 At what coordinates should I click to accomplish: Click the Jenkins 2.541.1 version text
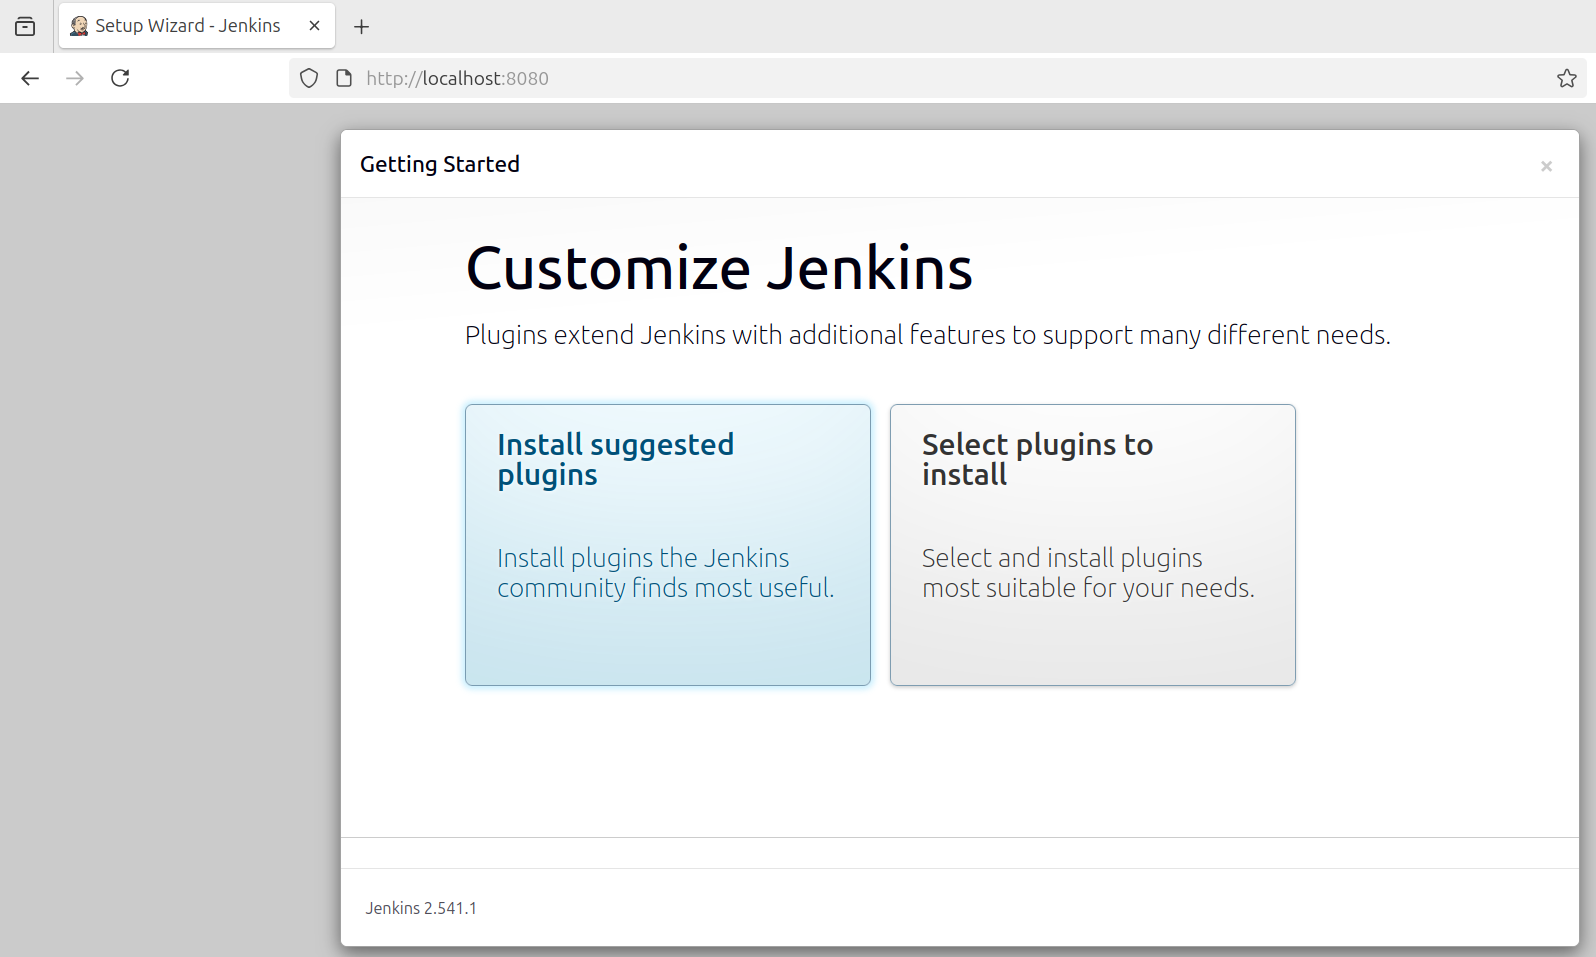pyautogui.click(x=421, y=908)
